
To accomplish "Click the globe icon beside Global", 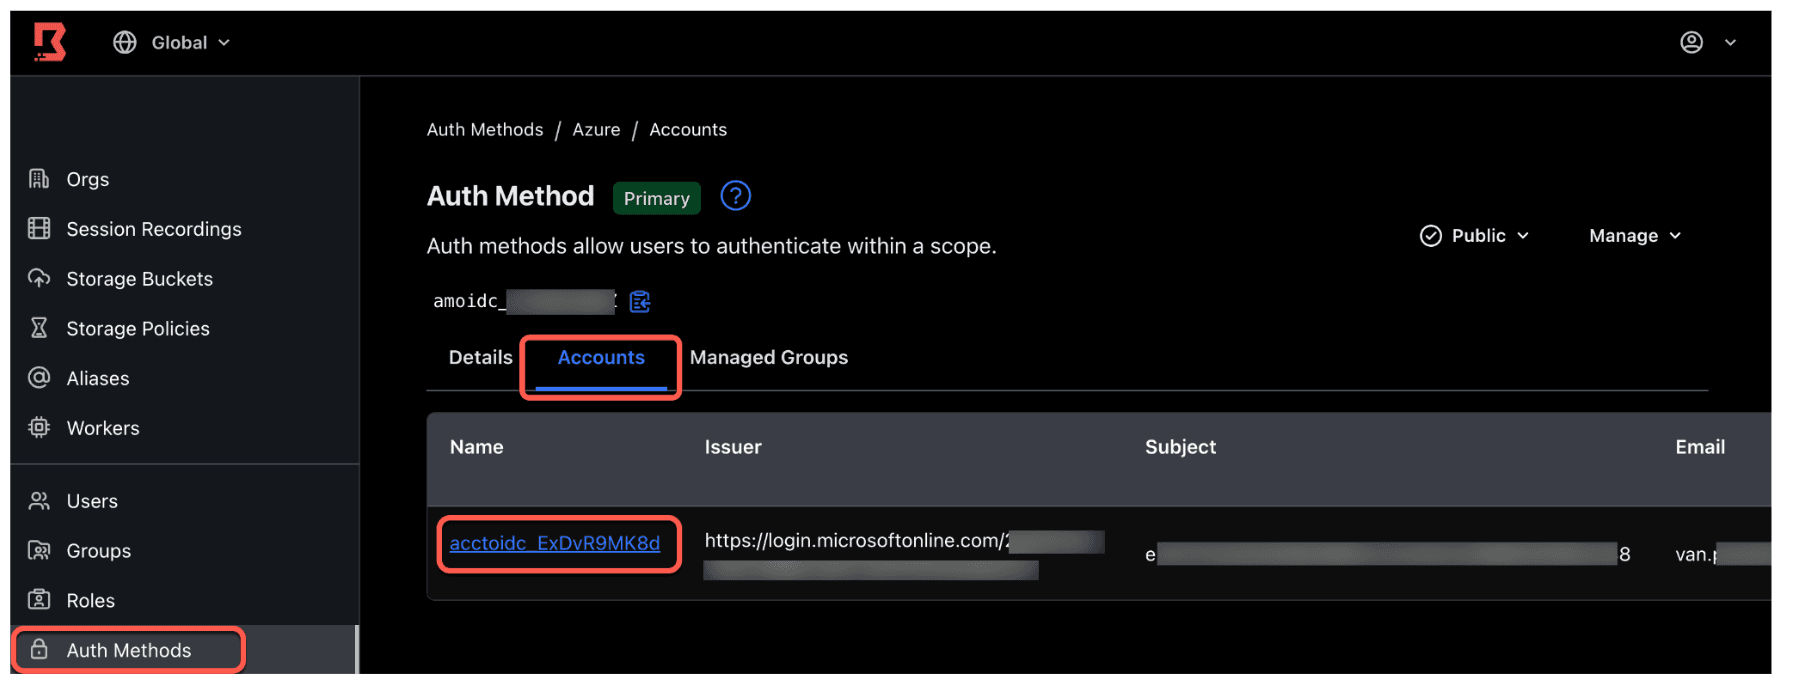I will tap(125, 42).
